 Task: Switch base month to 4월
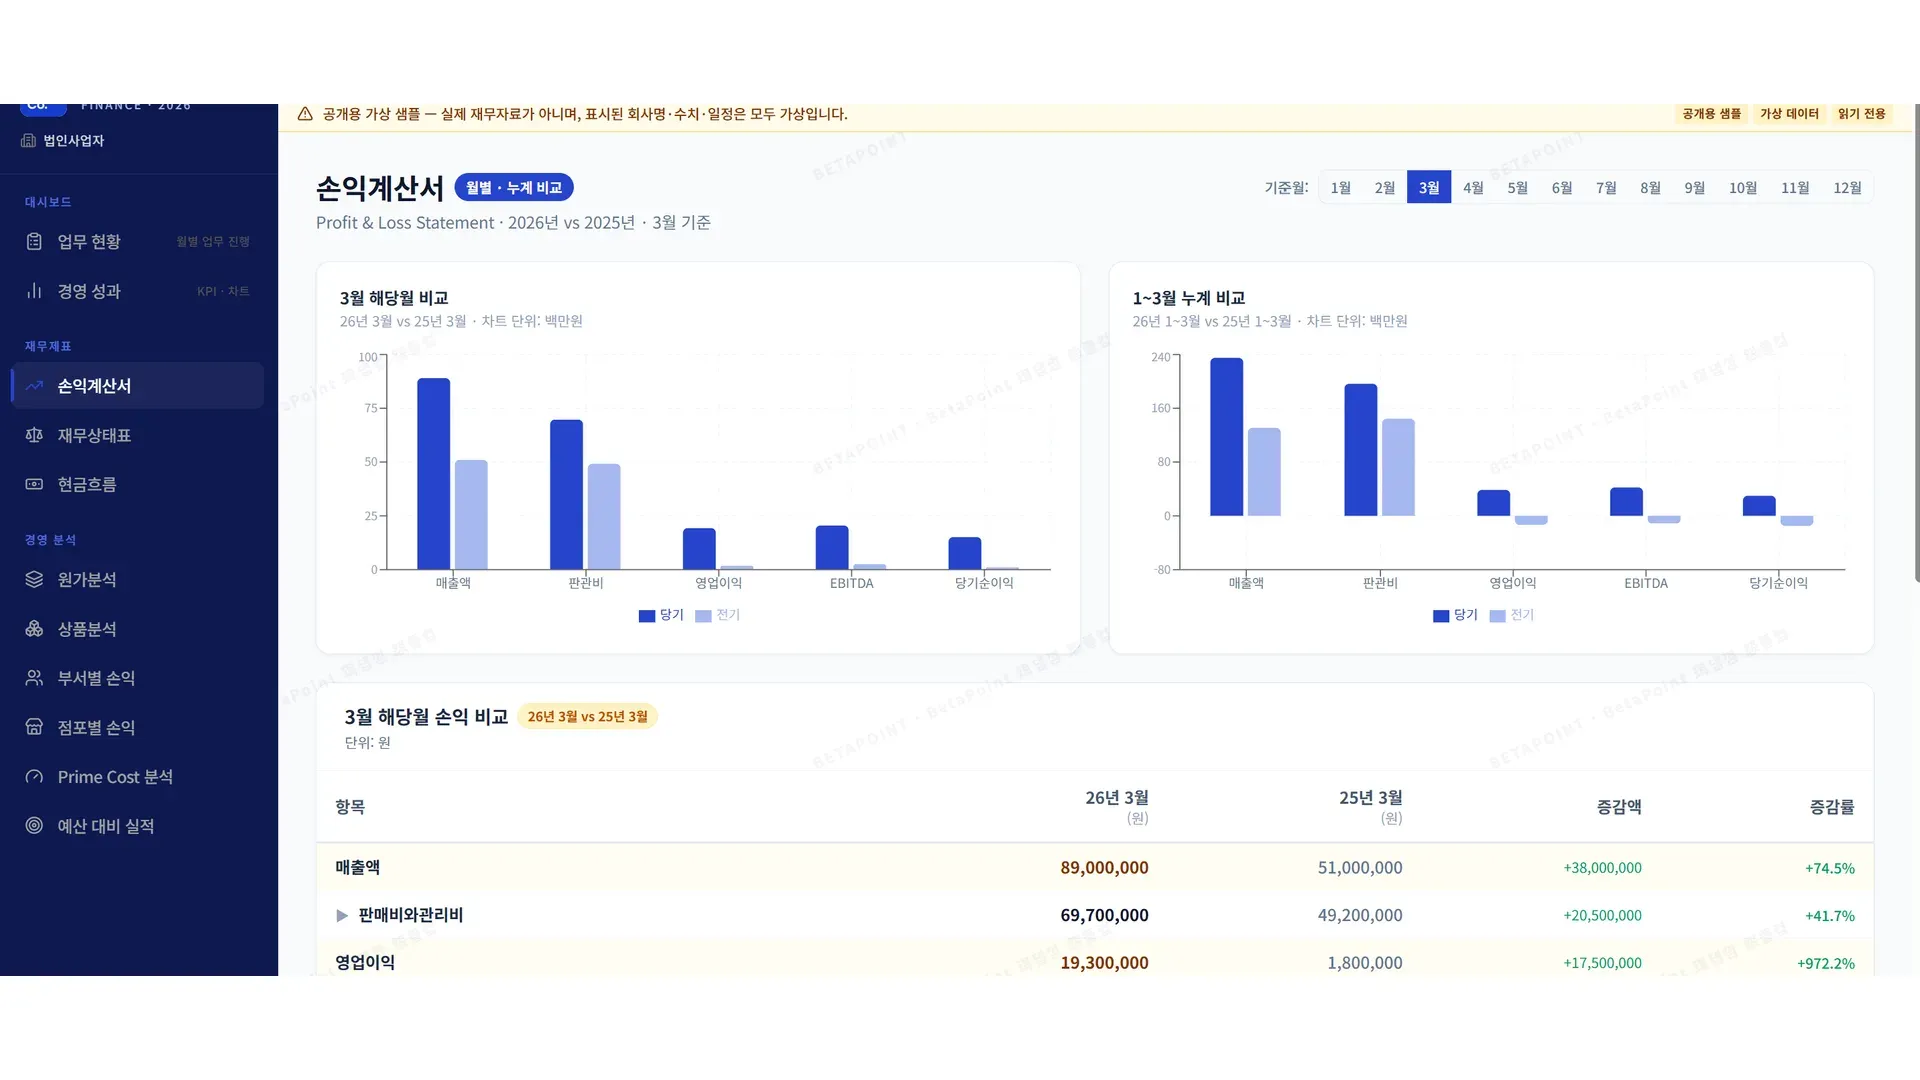click(1473, 188)
